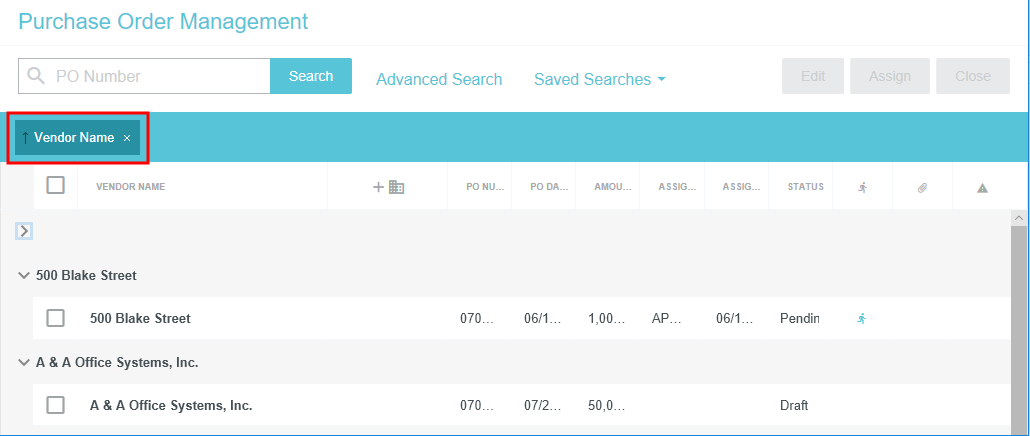Collapse the 500 Blake Street group
The height and width of the screenshot is (436, 1030).
tap(24, 275)
